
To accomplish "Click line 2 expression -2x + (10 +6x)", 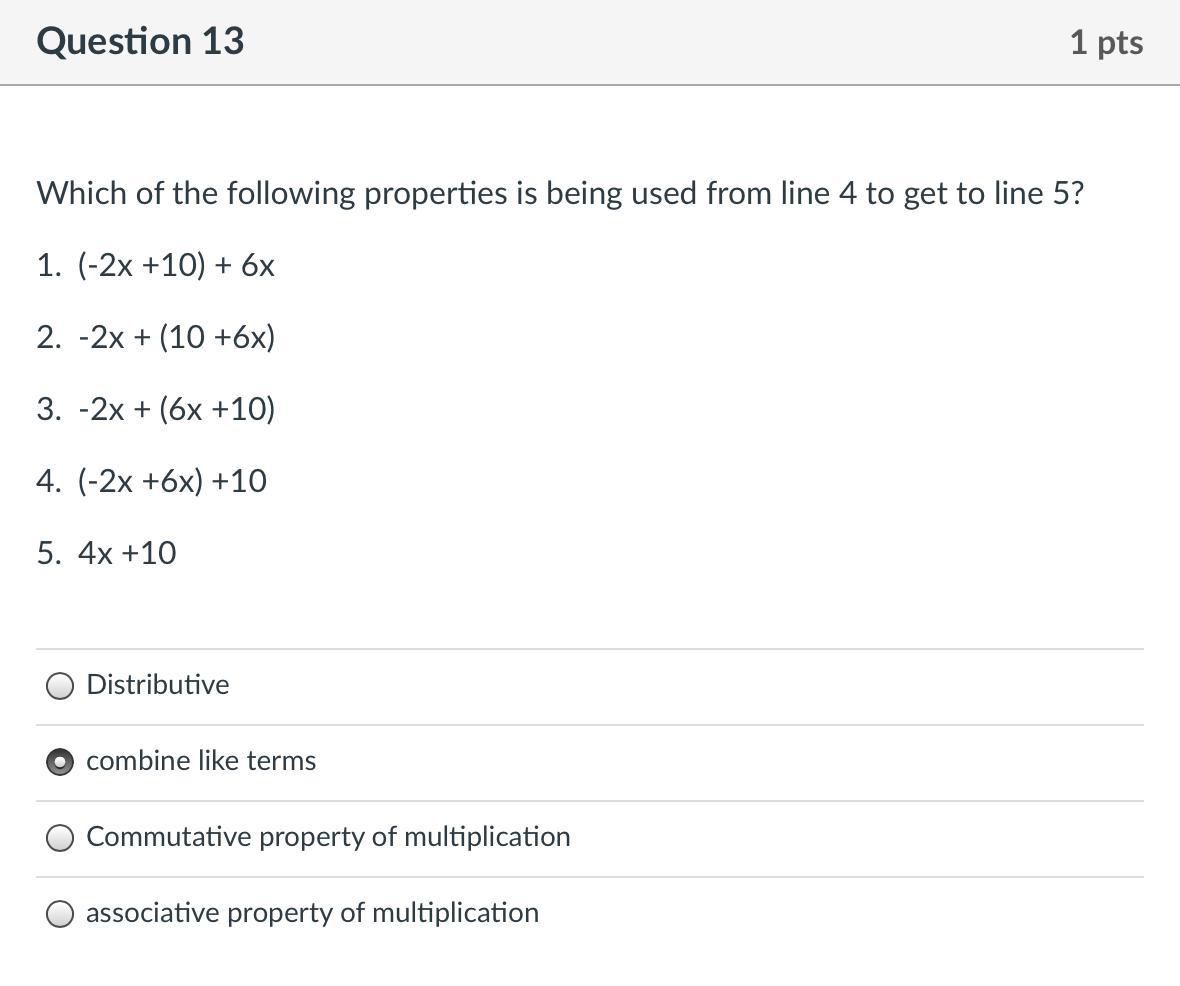I will pos(176,338).
